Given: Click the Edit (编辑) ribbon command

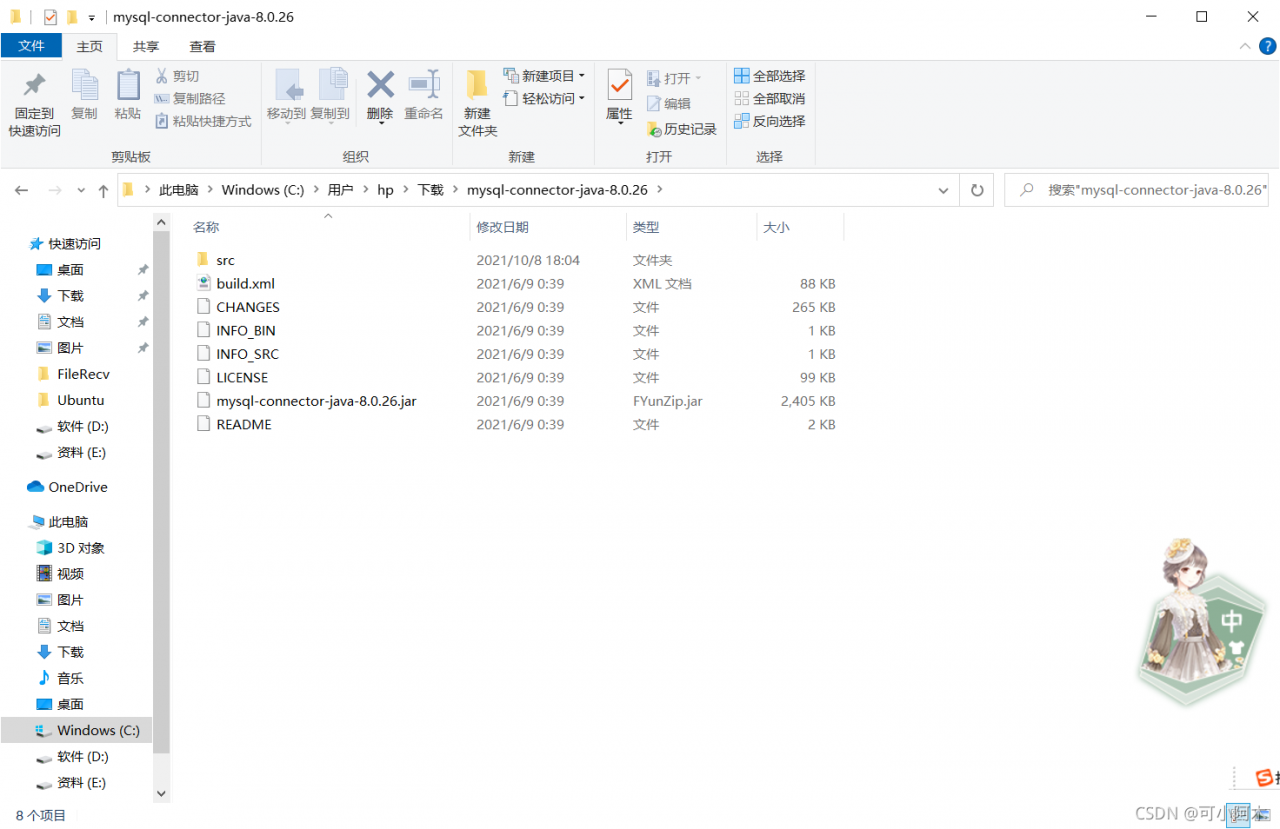Looking at the screenshot, I should 669,103.
